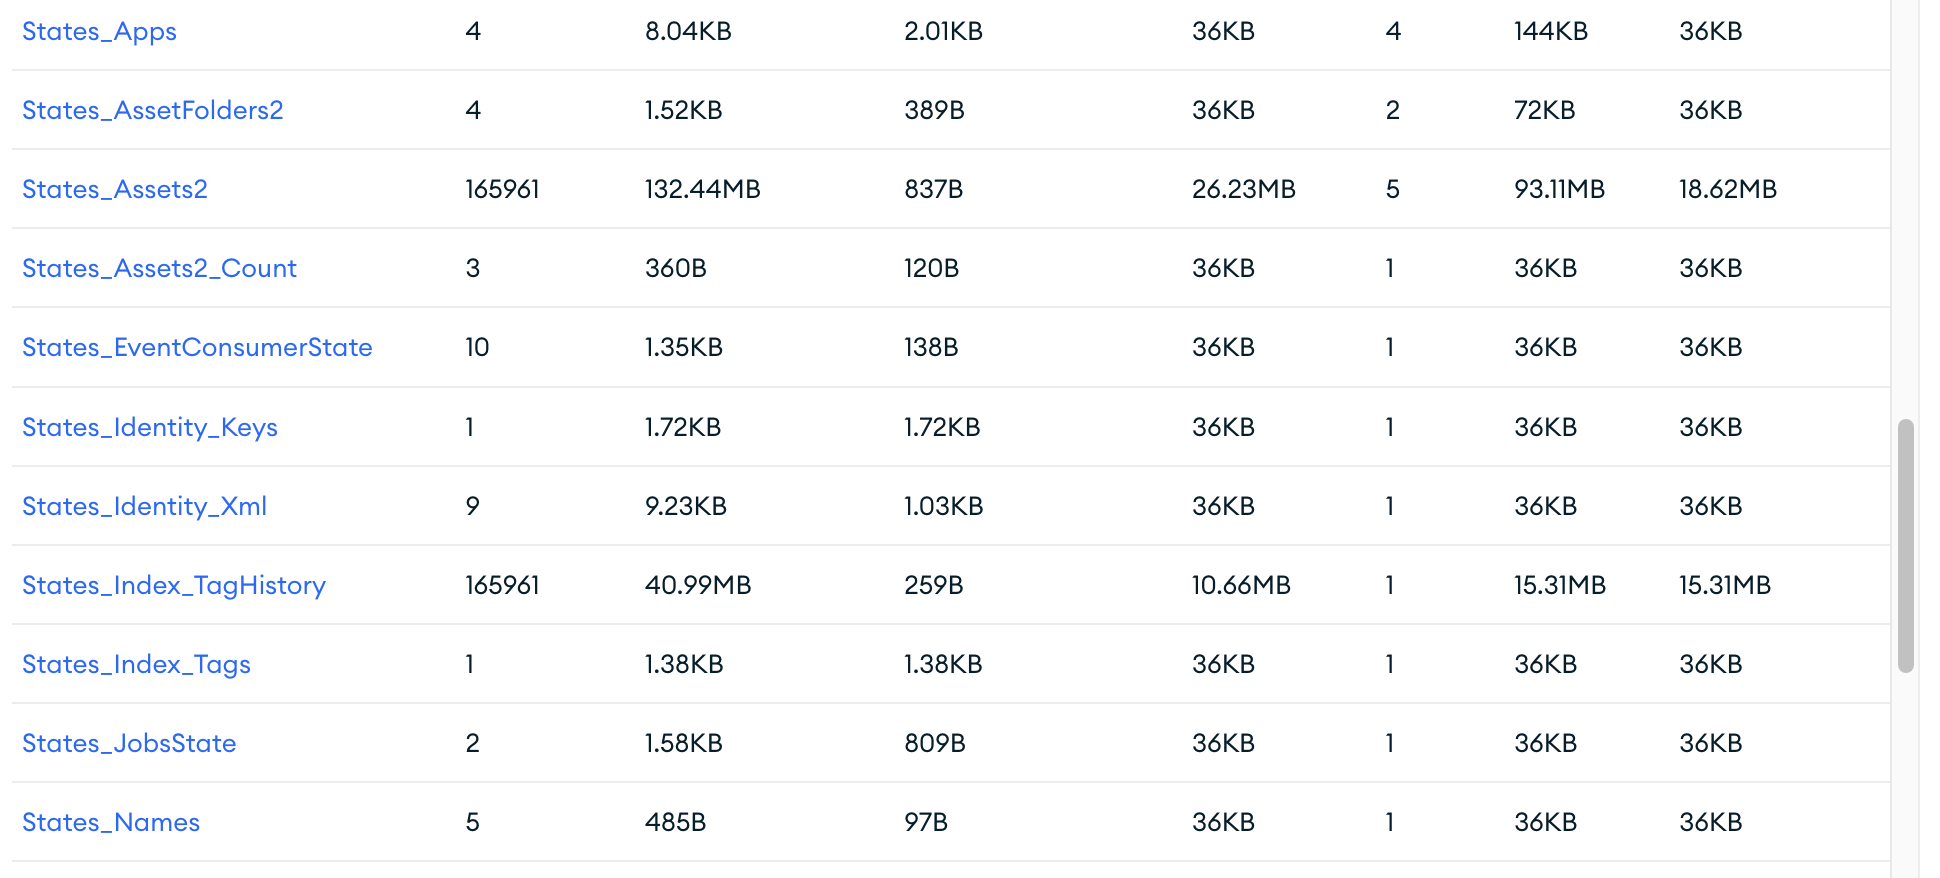Open the States_Index_Tags collection
The width and height of the screenshot is (1940, 878).
click(x=136, y=664)
